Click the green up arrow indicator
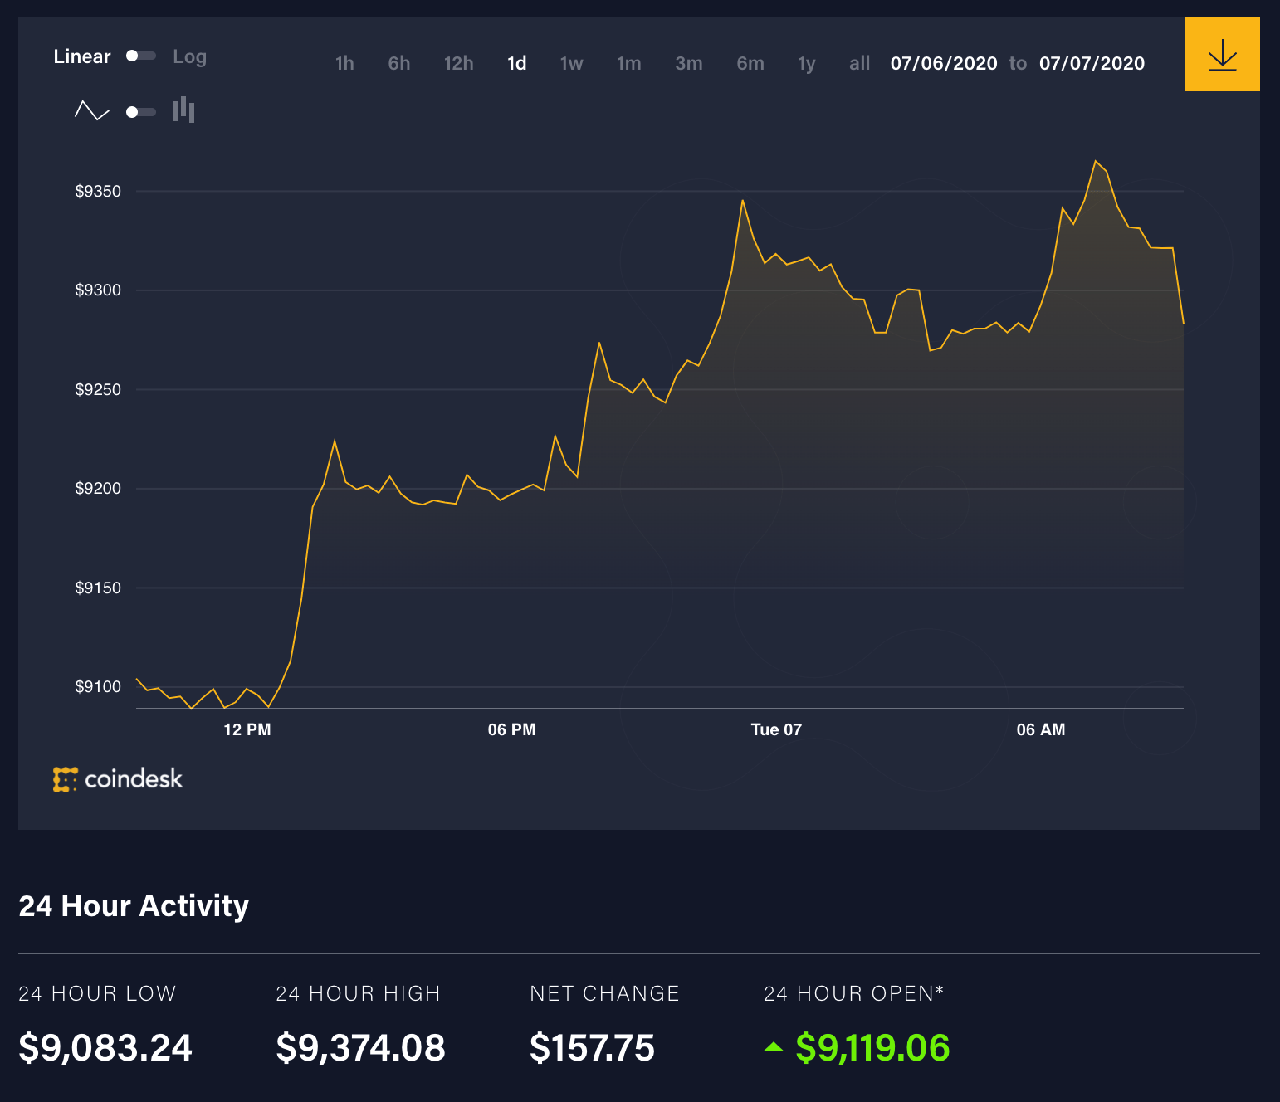 (x=773, y=1047)
